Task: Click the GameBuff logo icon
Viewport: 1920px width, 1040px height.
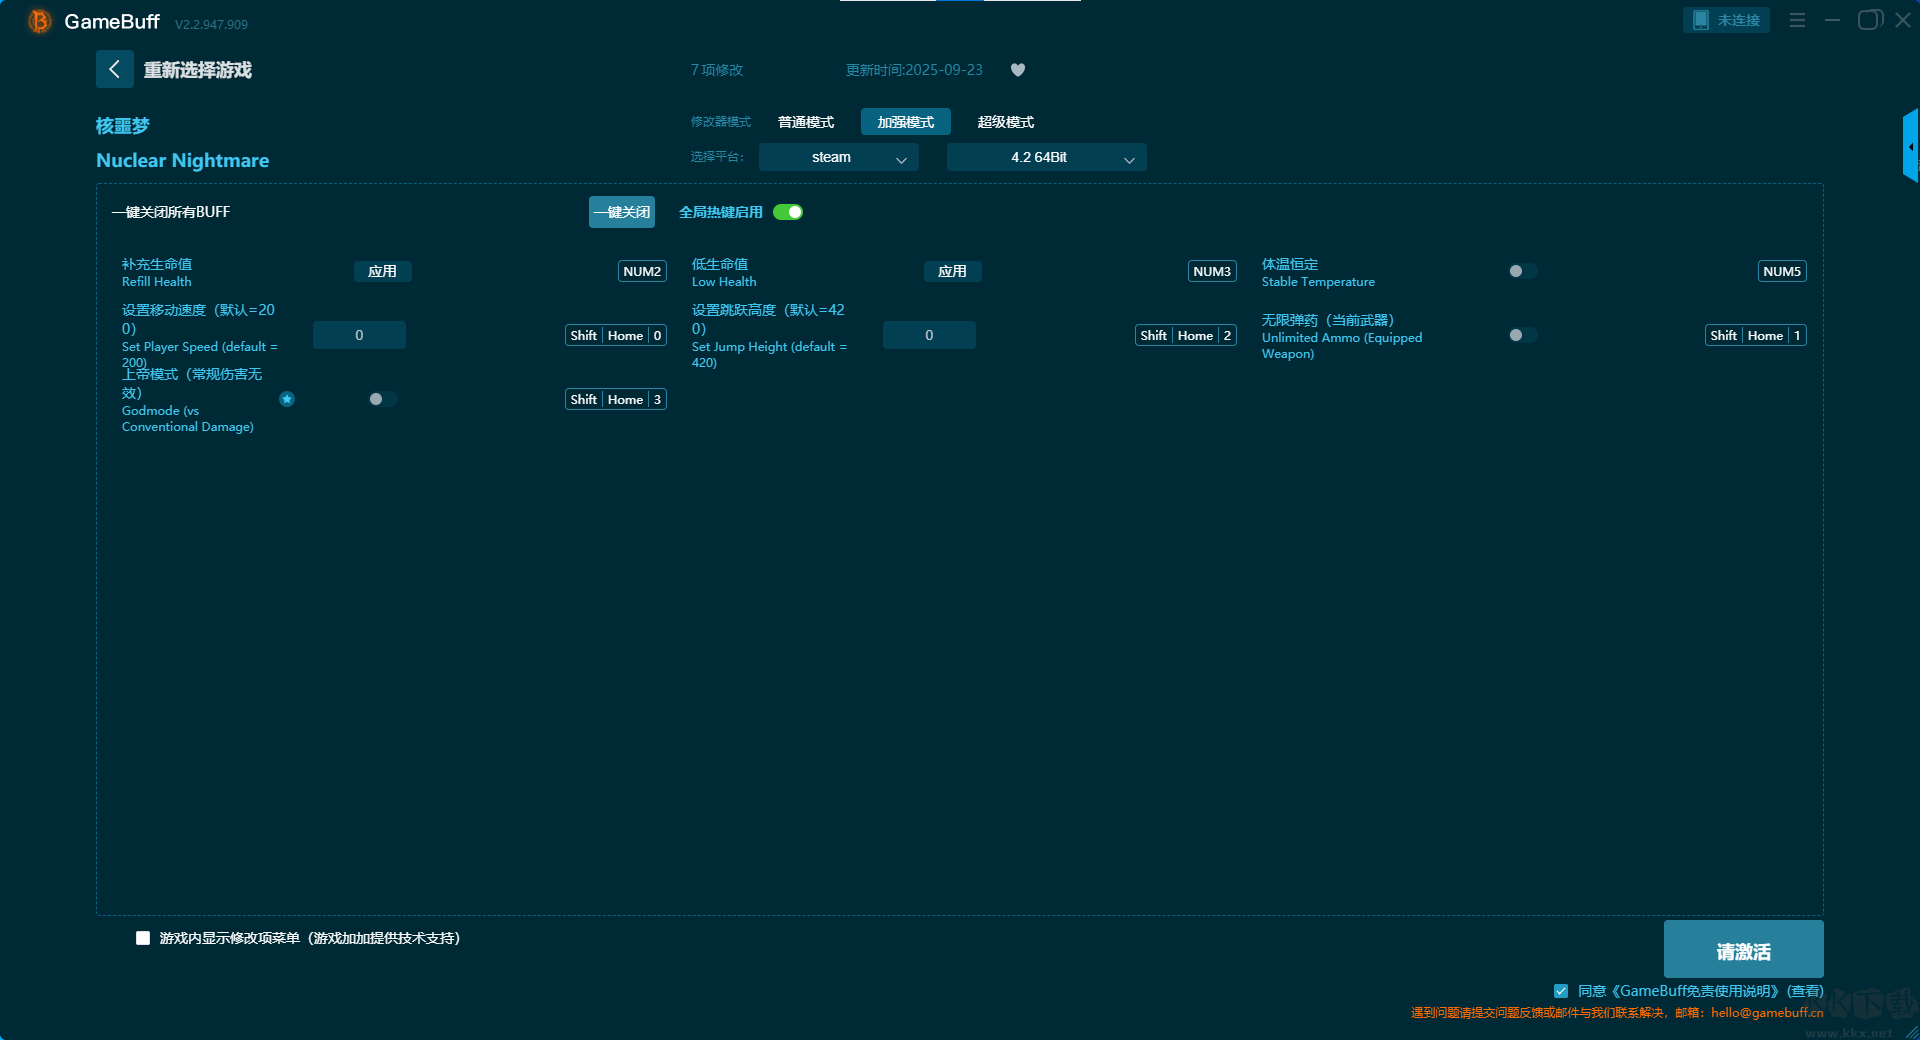Action: (39, 21)
